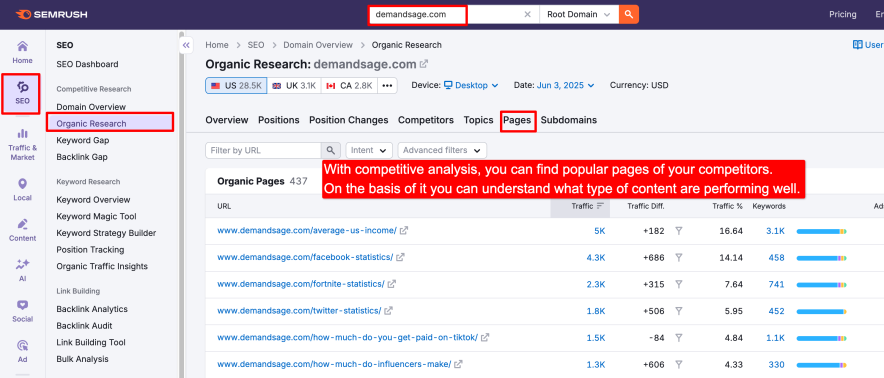Open external icon for average-us-income row
884x378 pixels.
404,231
